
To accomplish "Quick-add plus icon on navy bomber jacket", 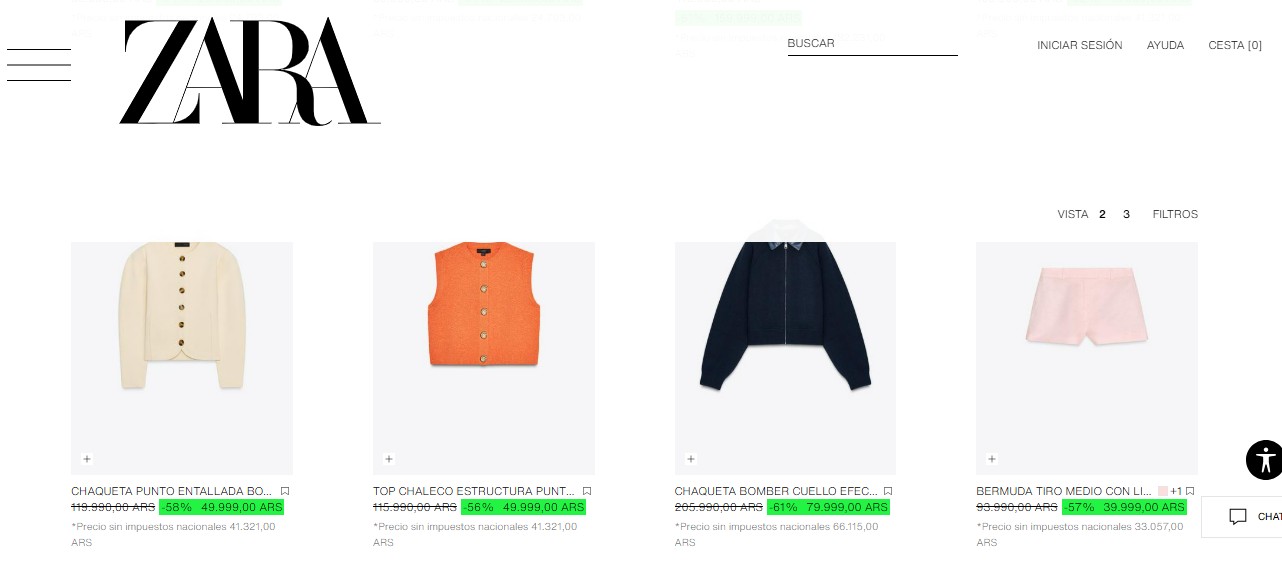I will [x=691, y=459].
